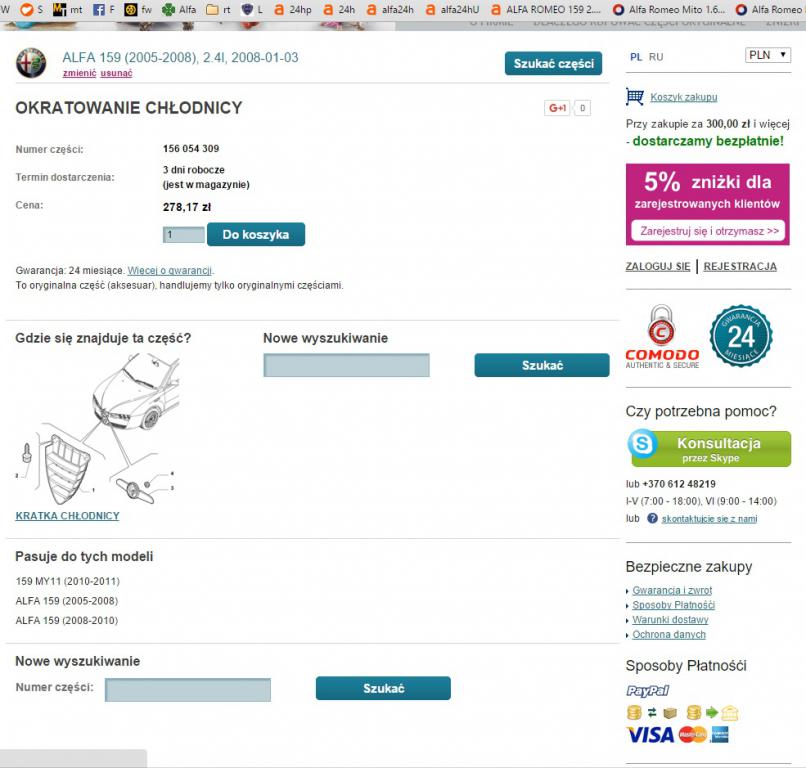Click Szukać części button
This screenshot has width=806, height=768.
(554, 64)
